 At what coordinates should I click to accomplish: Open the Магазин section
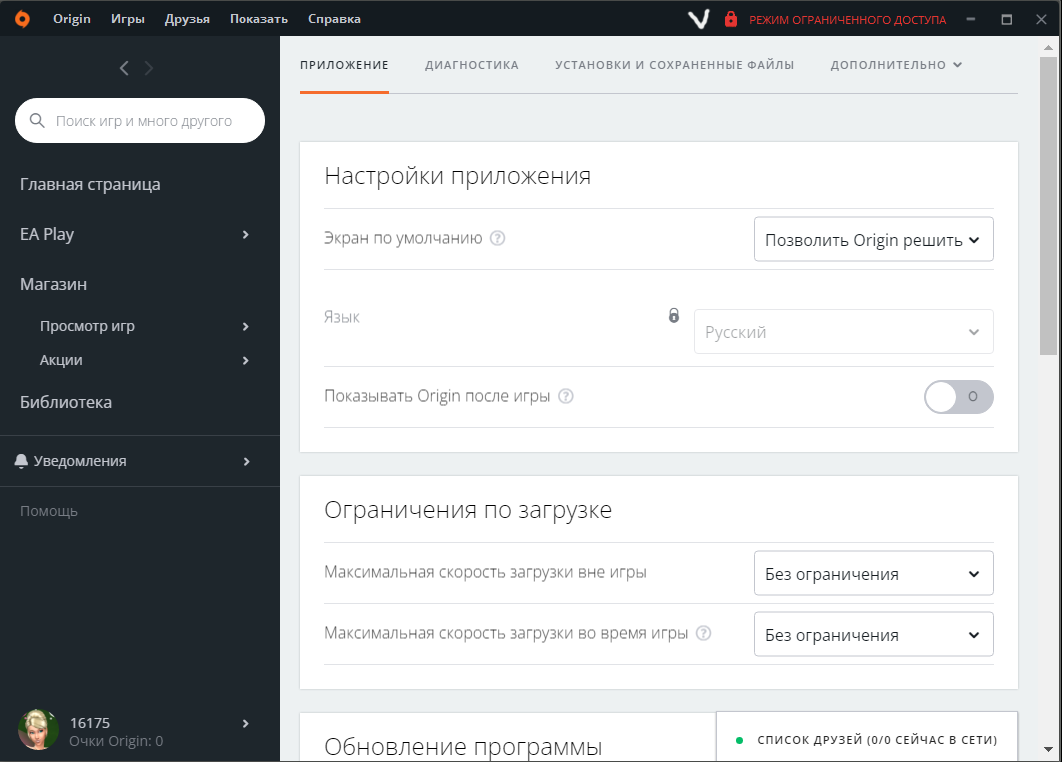(x=54, y=284)
